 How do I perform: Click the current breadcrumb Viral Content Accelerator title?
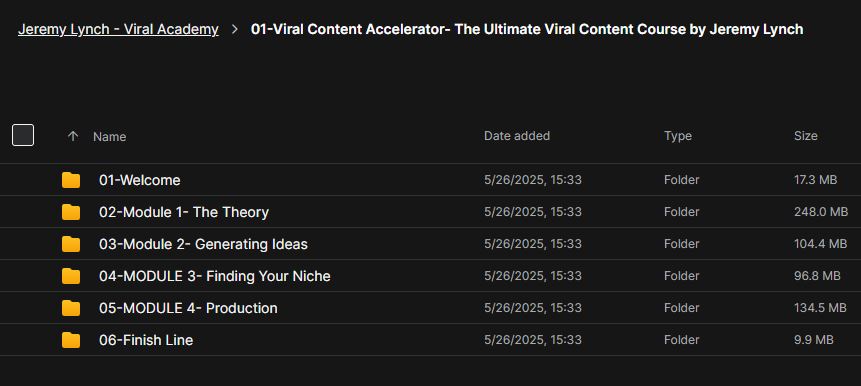click(527, 29)
